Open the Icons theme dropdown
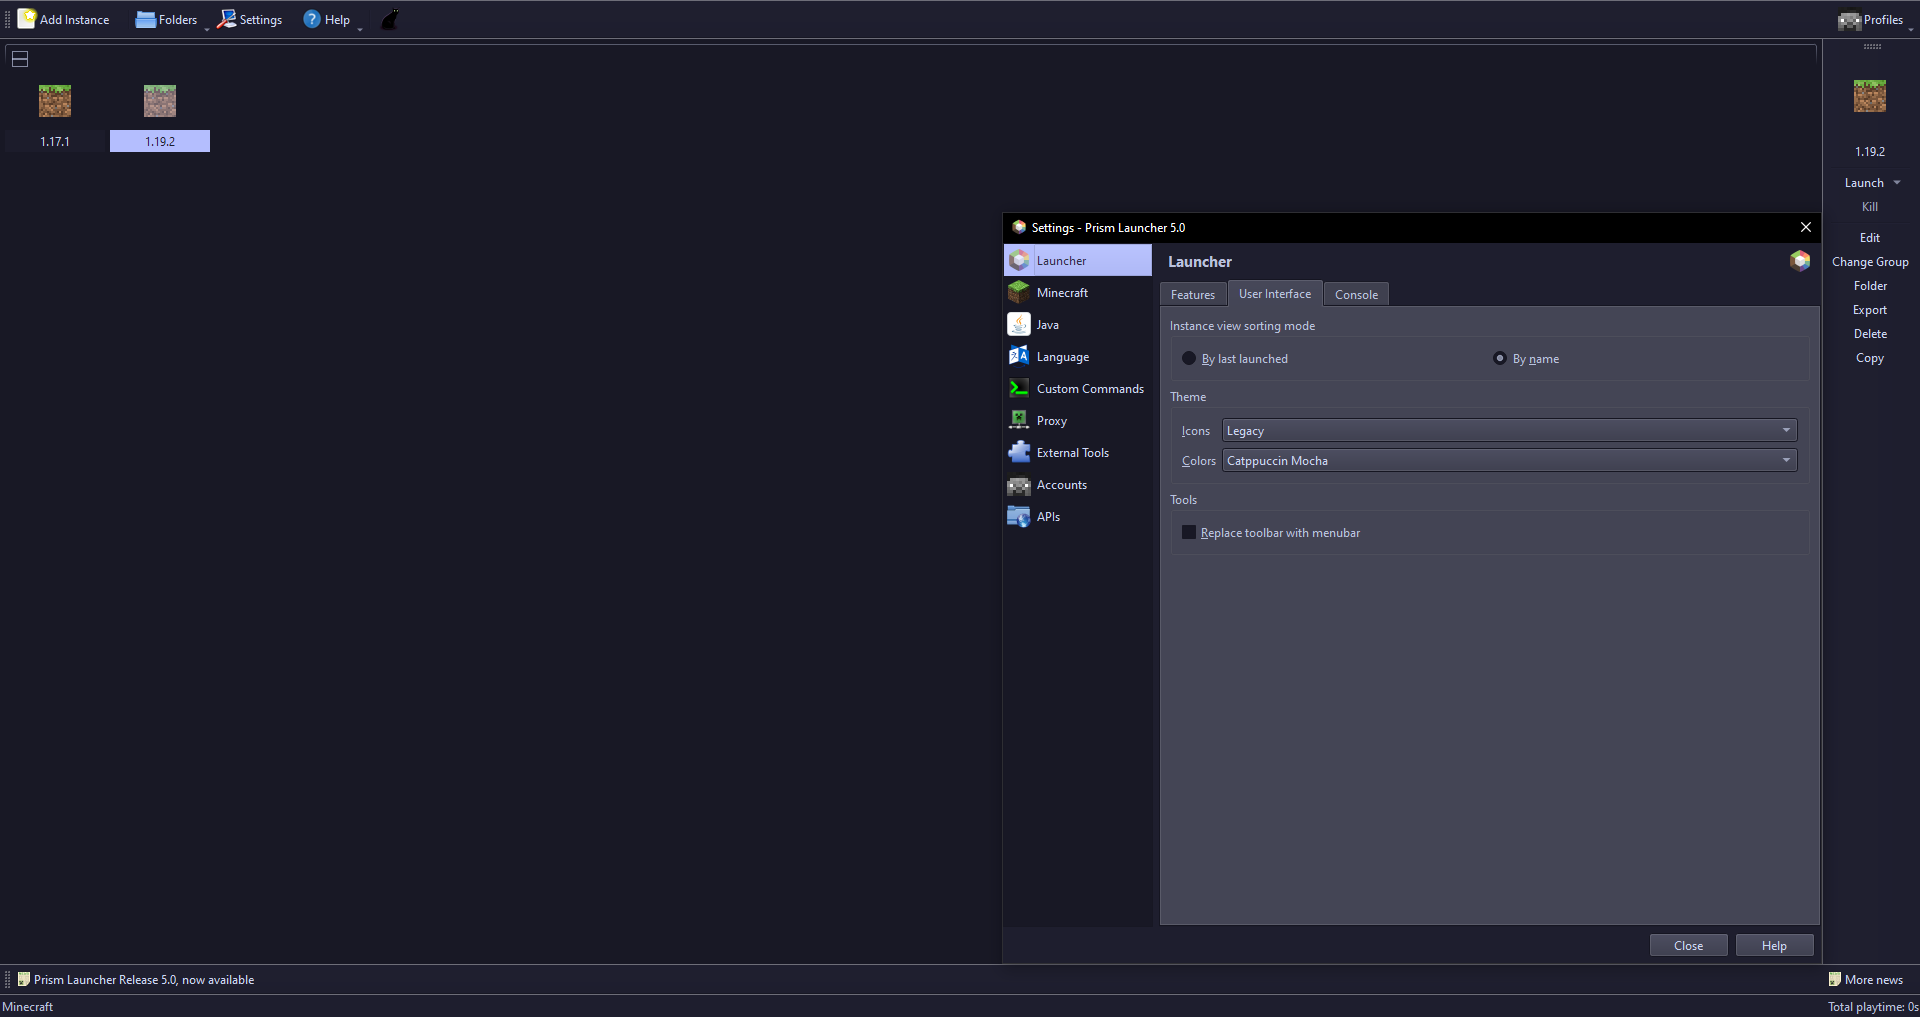The width and height of the screenshot is (1920, 1017). click(x=1510, y=430)
